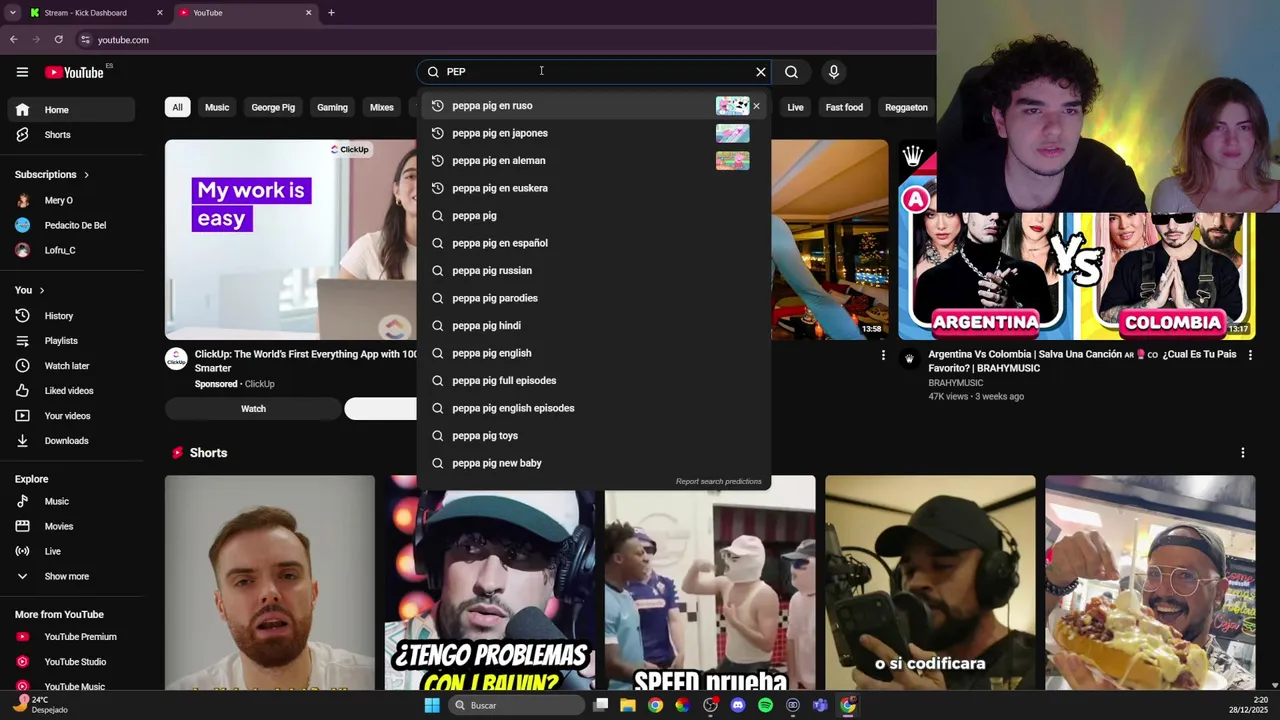This screenshot has height=720, width=1280.
Task: Expand the You section arrow
Action: point(42,290)
